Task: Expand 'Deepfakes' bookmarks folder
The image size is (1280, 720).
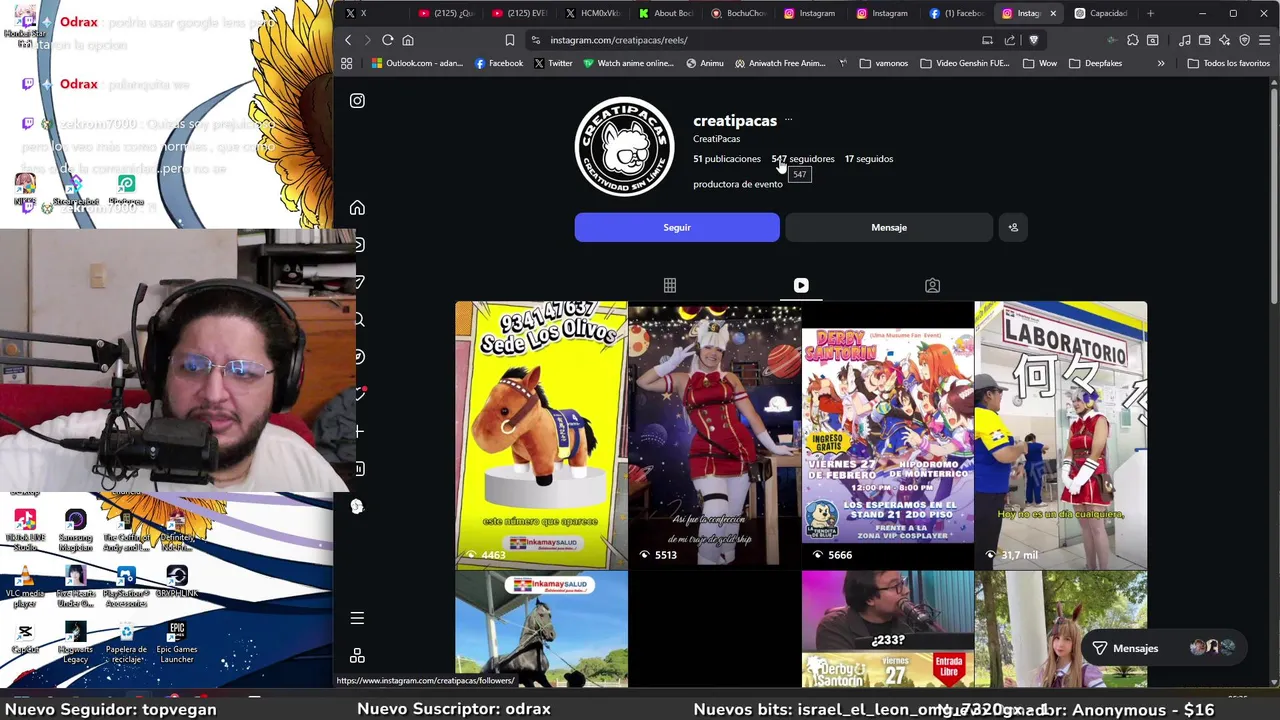Action: point(1095,63)
